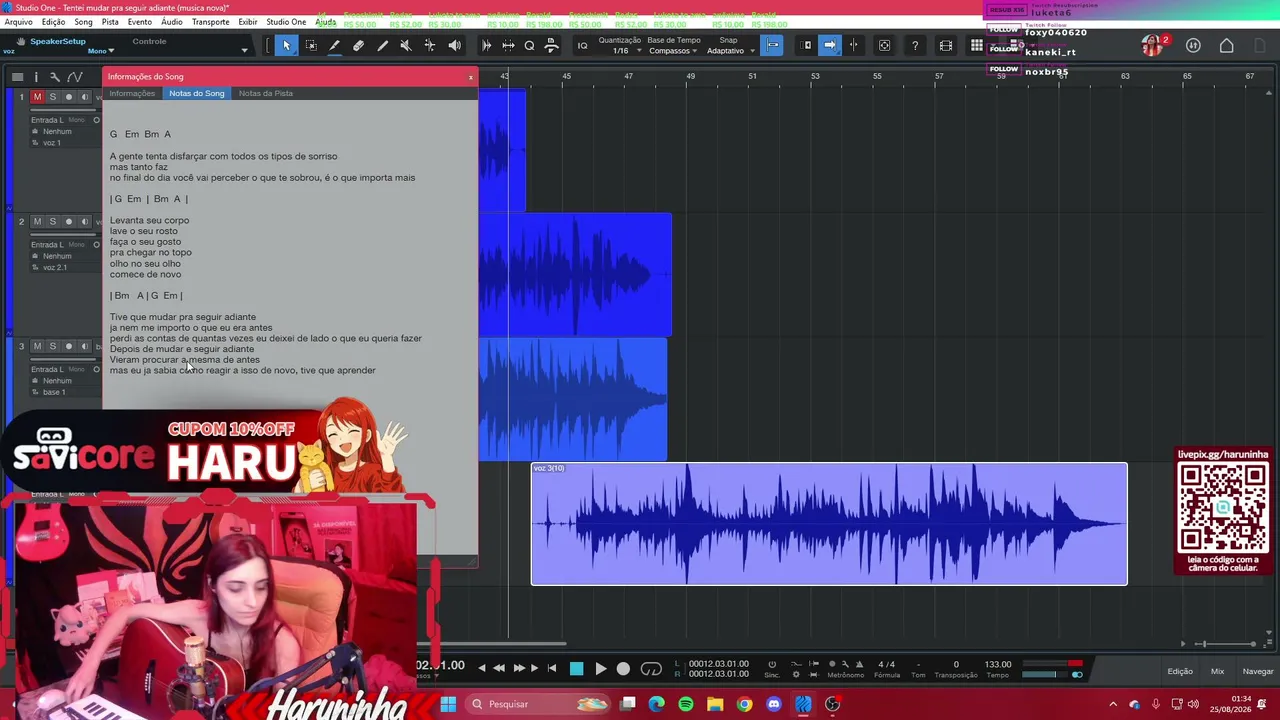Image resolution: width=1280 pixels, height=720 pixels.
Task: Select the Eraser tool
Action: point(358,45)
